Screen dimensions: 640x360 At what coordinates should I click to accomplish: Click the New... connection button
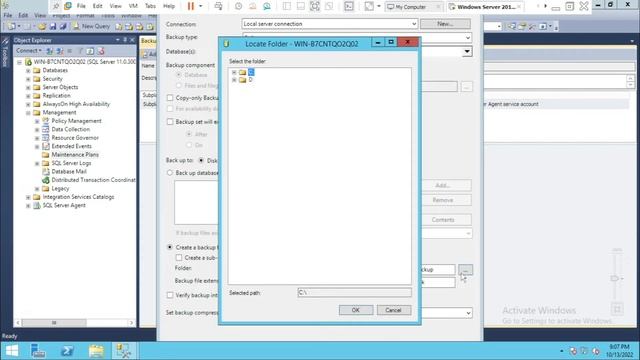445,24
